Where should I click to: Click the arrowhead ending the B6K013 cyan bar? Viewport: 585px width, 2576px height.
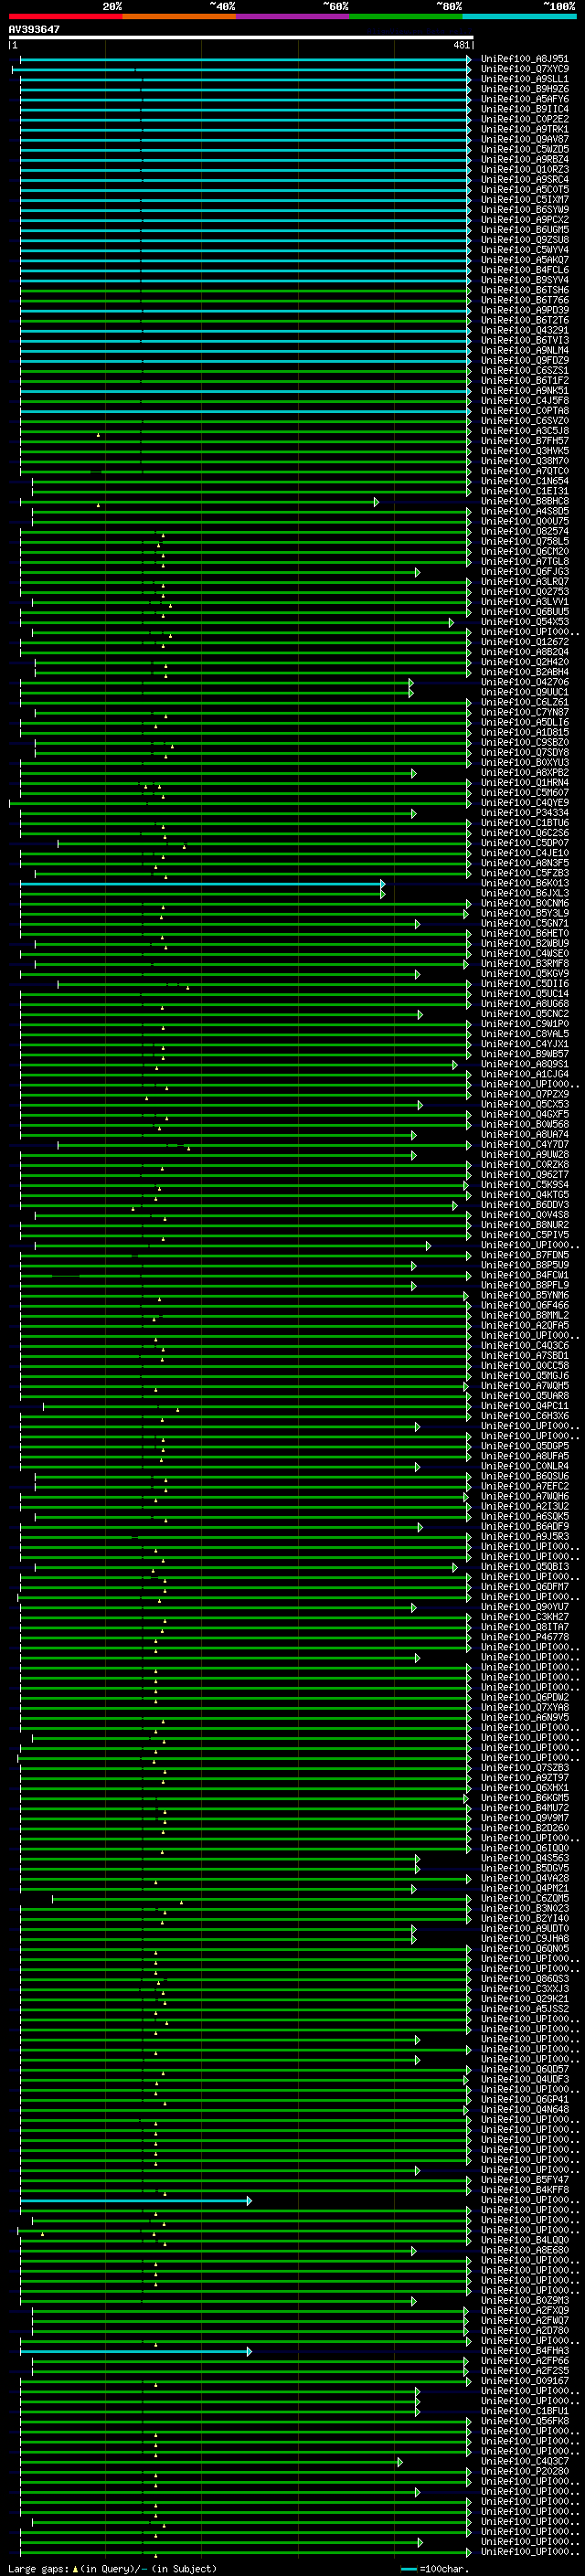coord(382,883)
